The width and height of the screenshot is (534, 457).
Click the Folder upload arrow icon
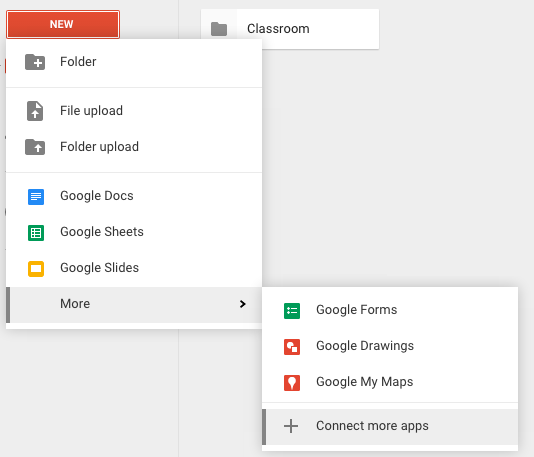click(35, 147)
